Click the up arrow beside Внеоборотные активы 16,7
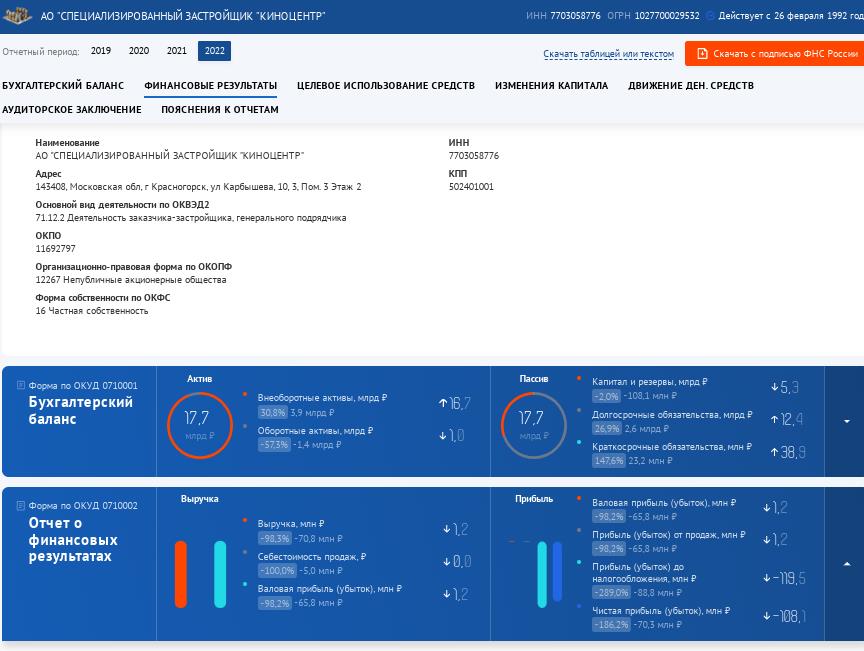This screenshot has width=864, height=651. [x=442, y=403]
